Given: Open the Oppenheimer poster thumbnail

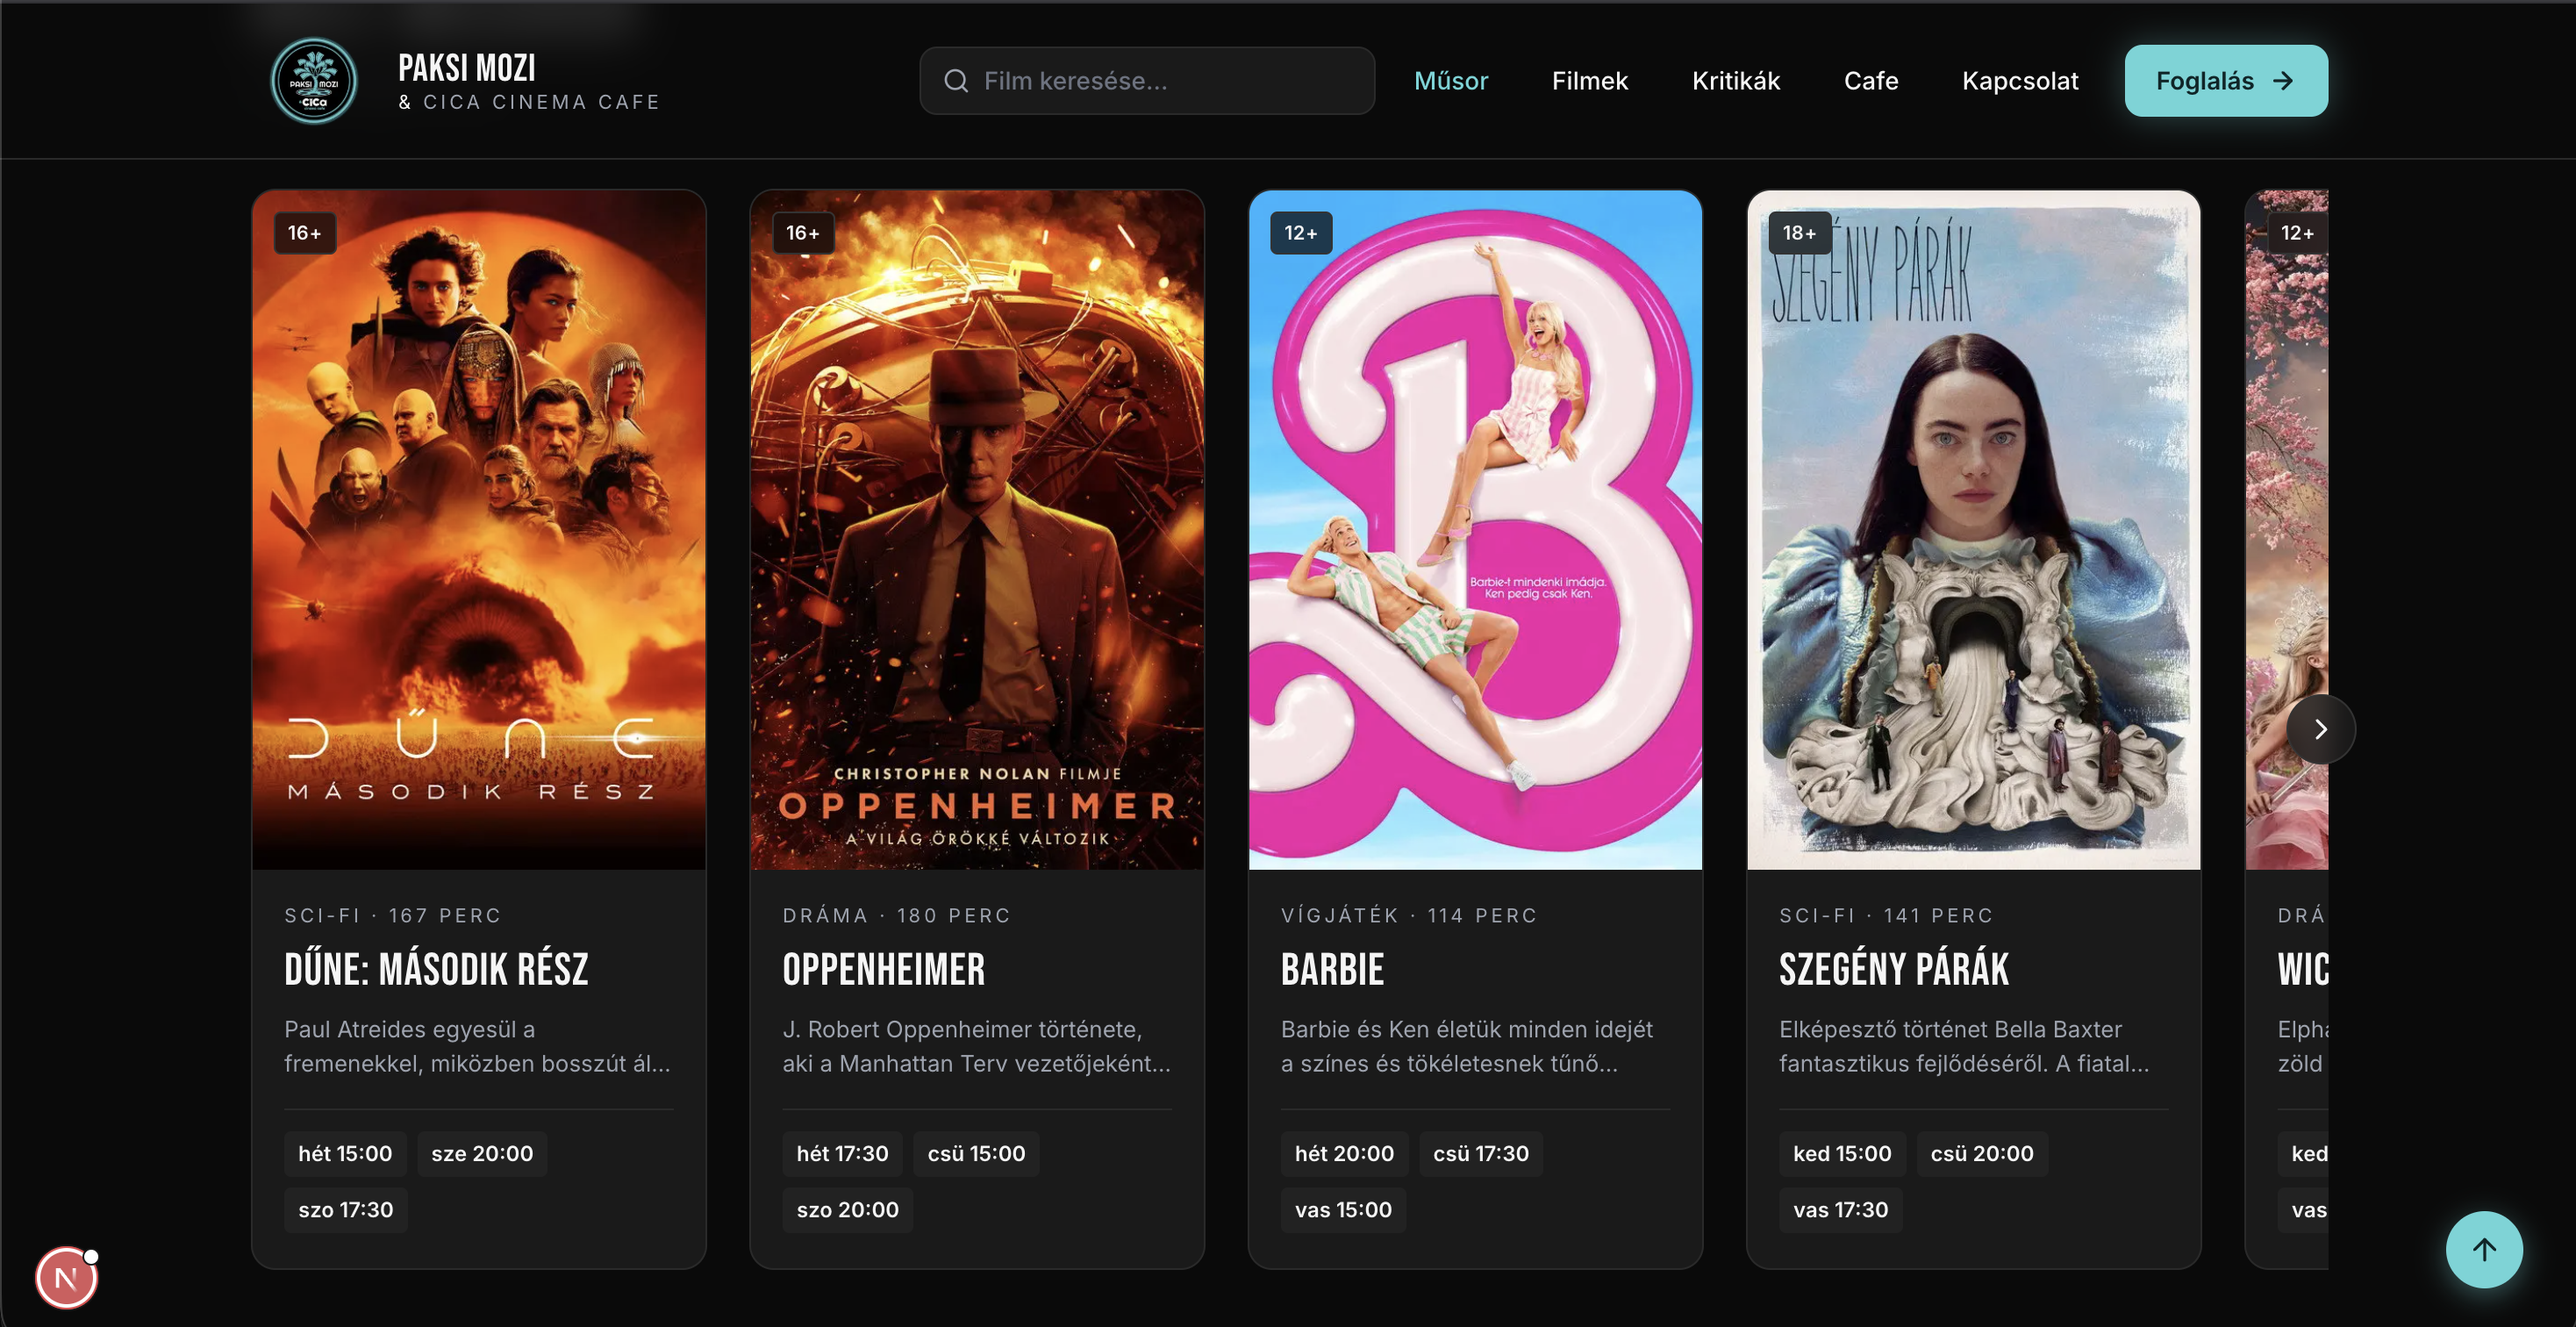Looking at the screenshot, I should (977, 530).
